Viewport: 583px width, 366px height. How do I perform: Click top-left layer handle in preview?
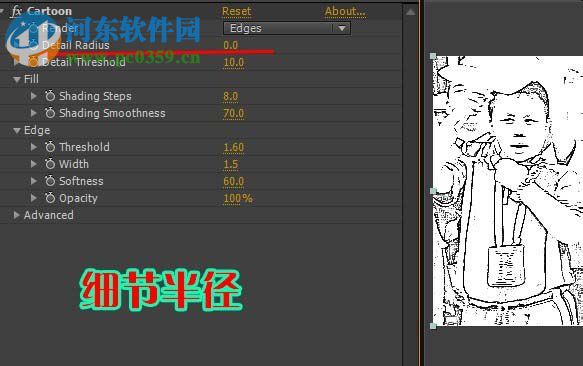click(433, 56)
